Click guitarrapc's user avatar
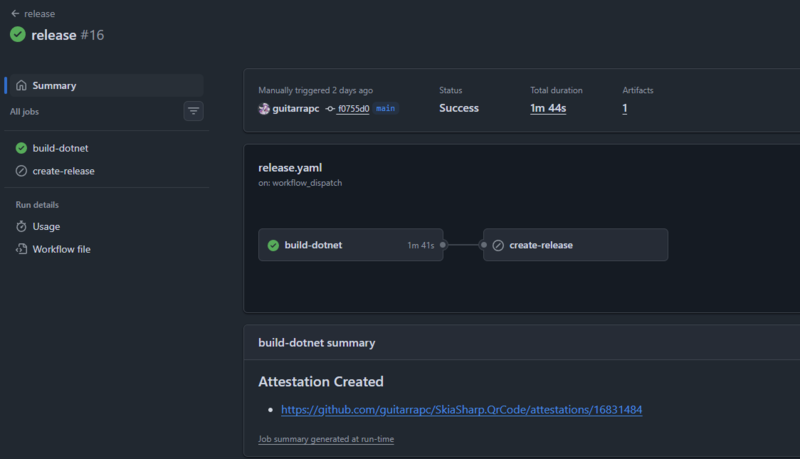The width and height of the screenshot is (800, 459). pos(264,108)
